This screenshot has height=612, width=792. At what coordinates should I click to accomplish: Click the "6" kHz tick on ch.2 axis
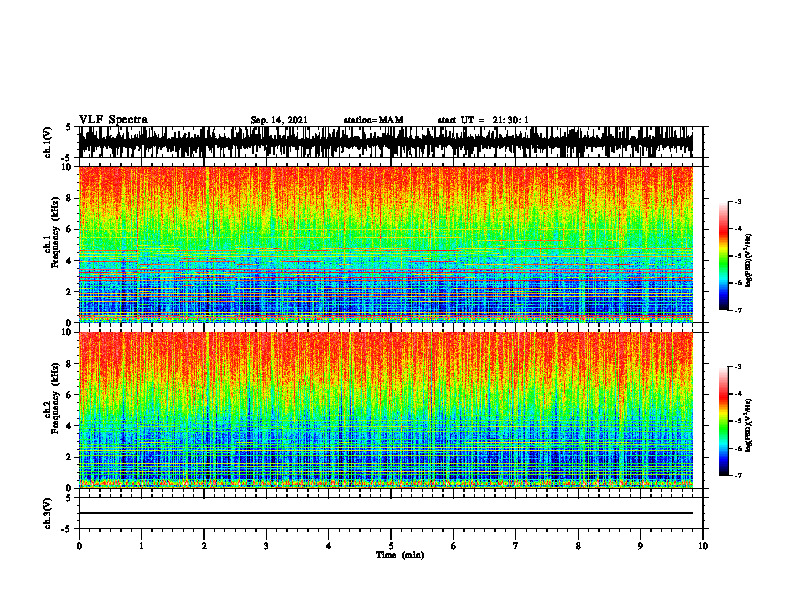tap(70, 395)
